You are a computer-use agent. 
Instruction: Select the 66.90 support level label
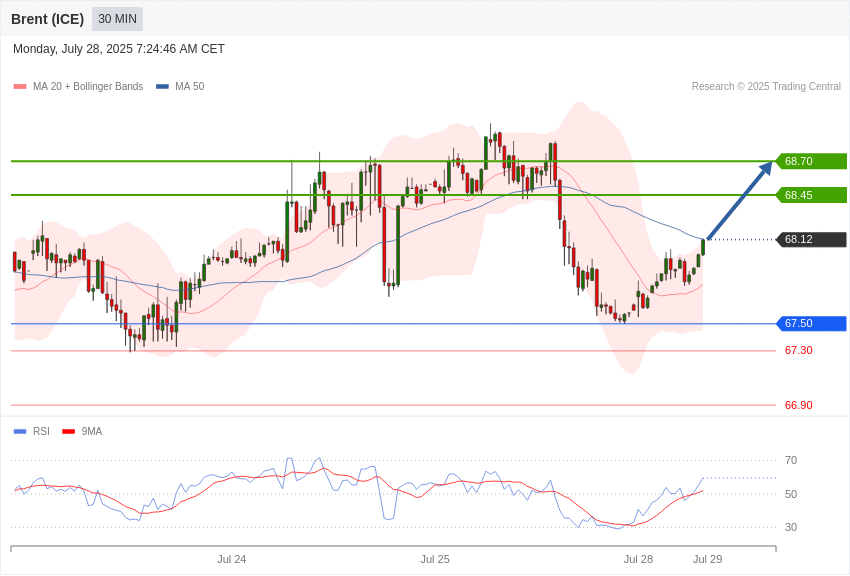coord(799,405)
